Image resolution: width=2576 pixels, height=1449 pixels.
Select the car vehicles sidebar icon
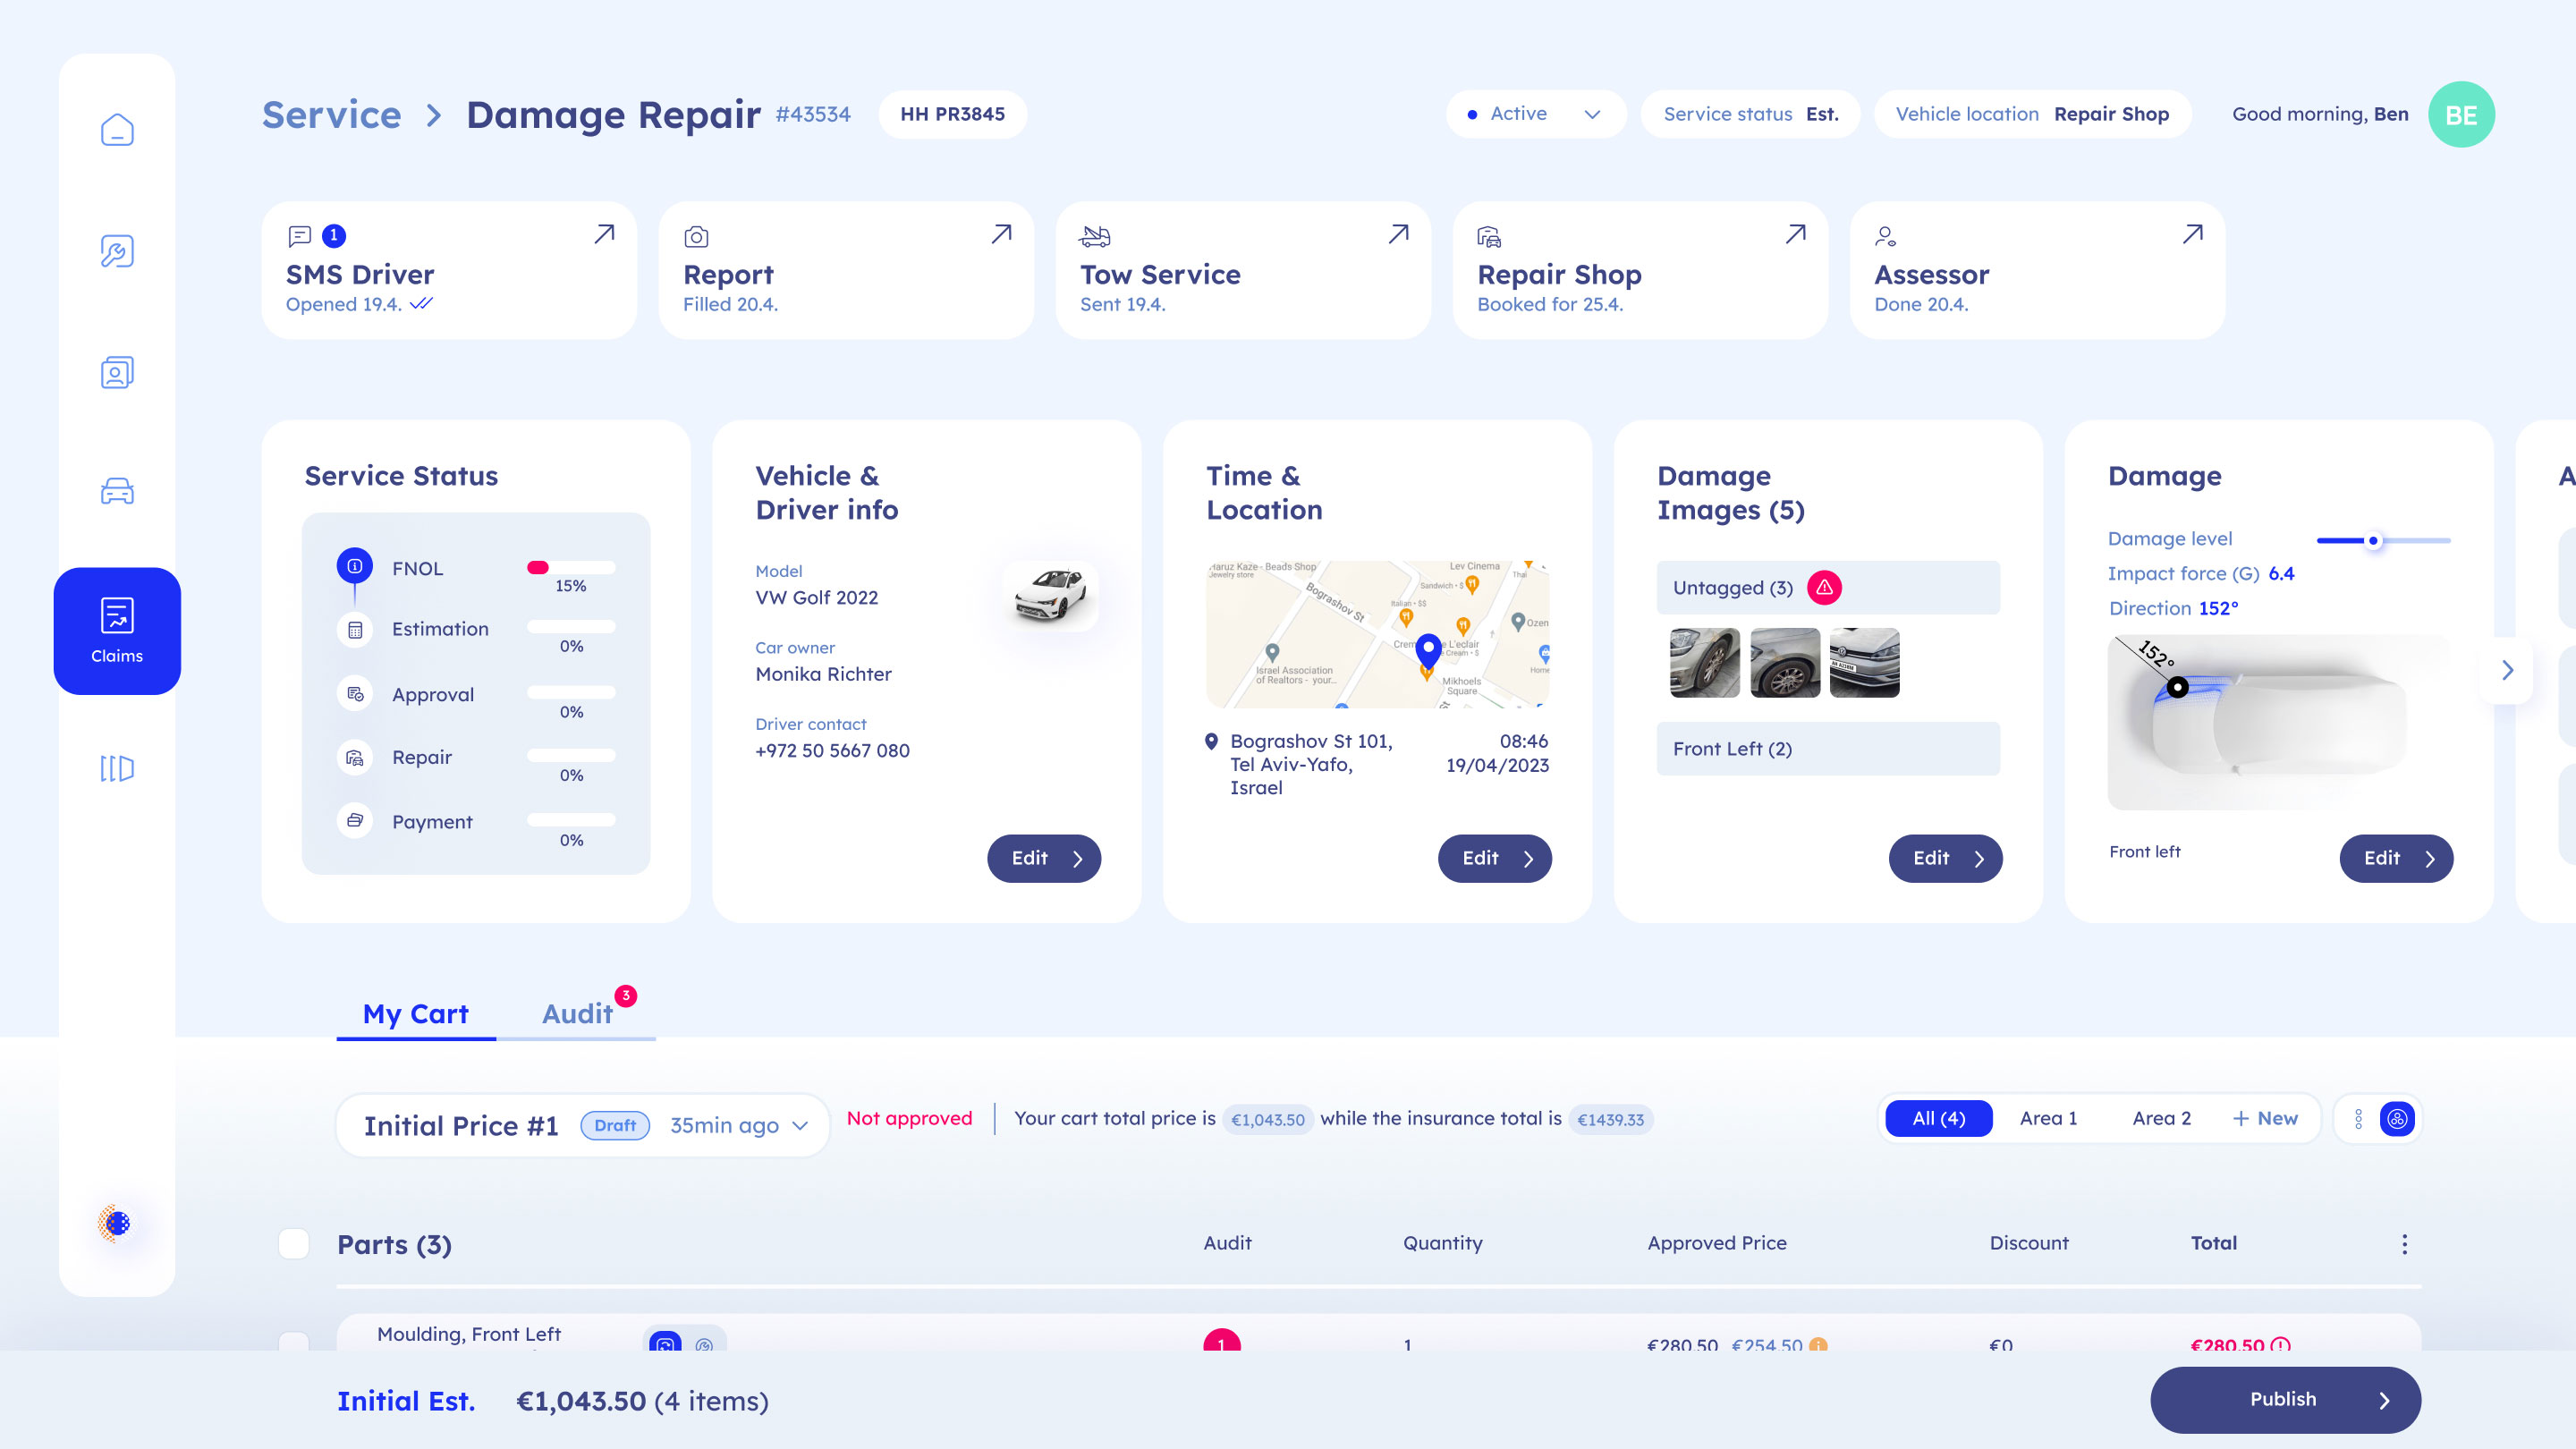(117, 491)
